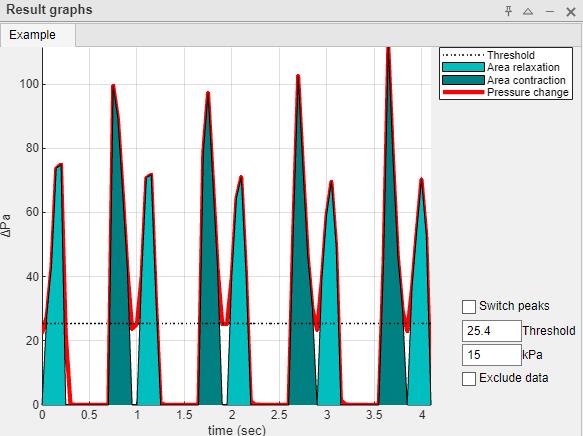Close the Result graphs panel
Image resolution: width=583 pixels, height=436 pixels.
[x=571, y=12]
